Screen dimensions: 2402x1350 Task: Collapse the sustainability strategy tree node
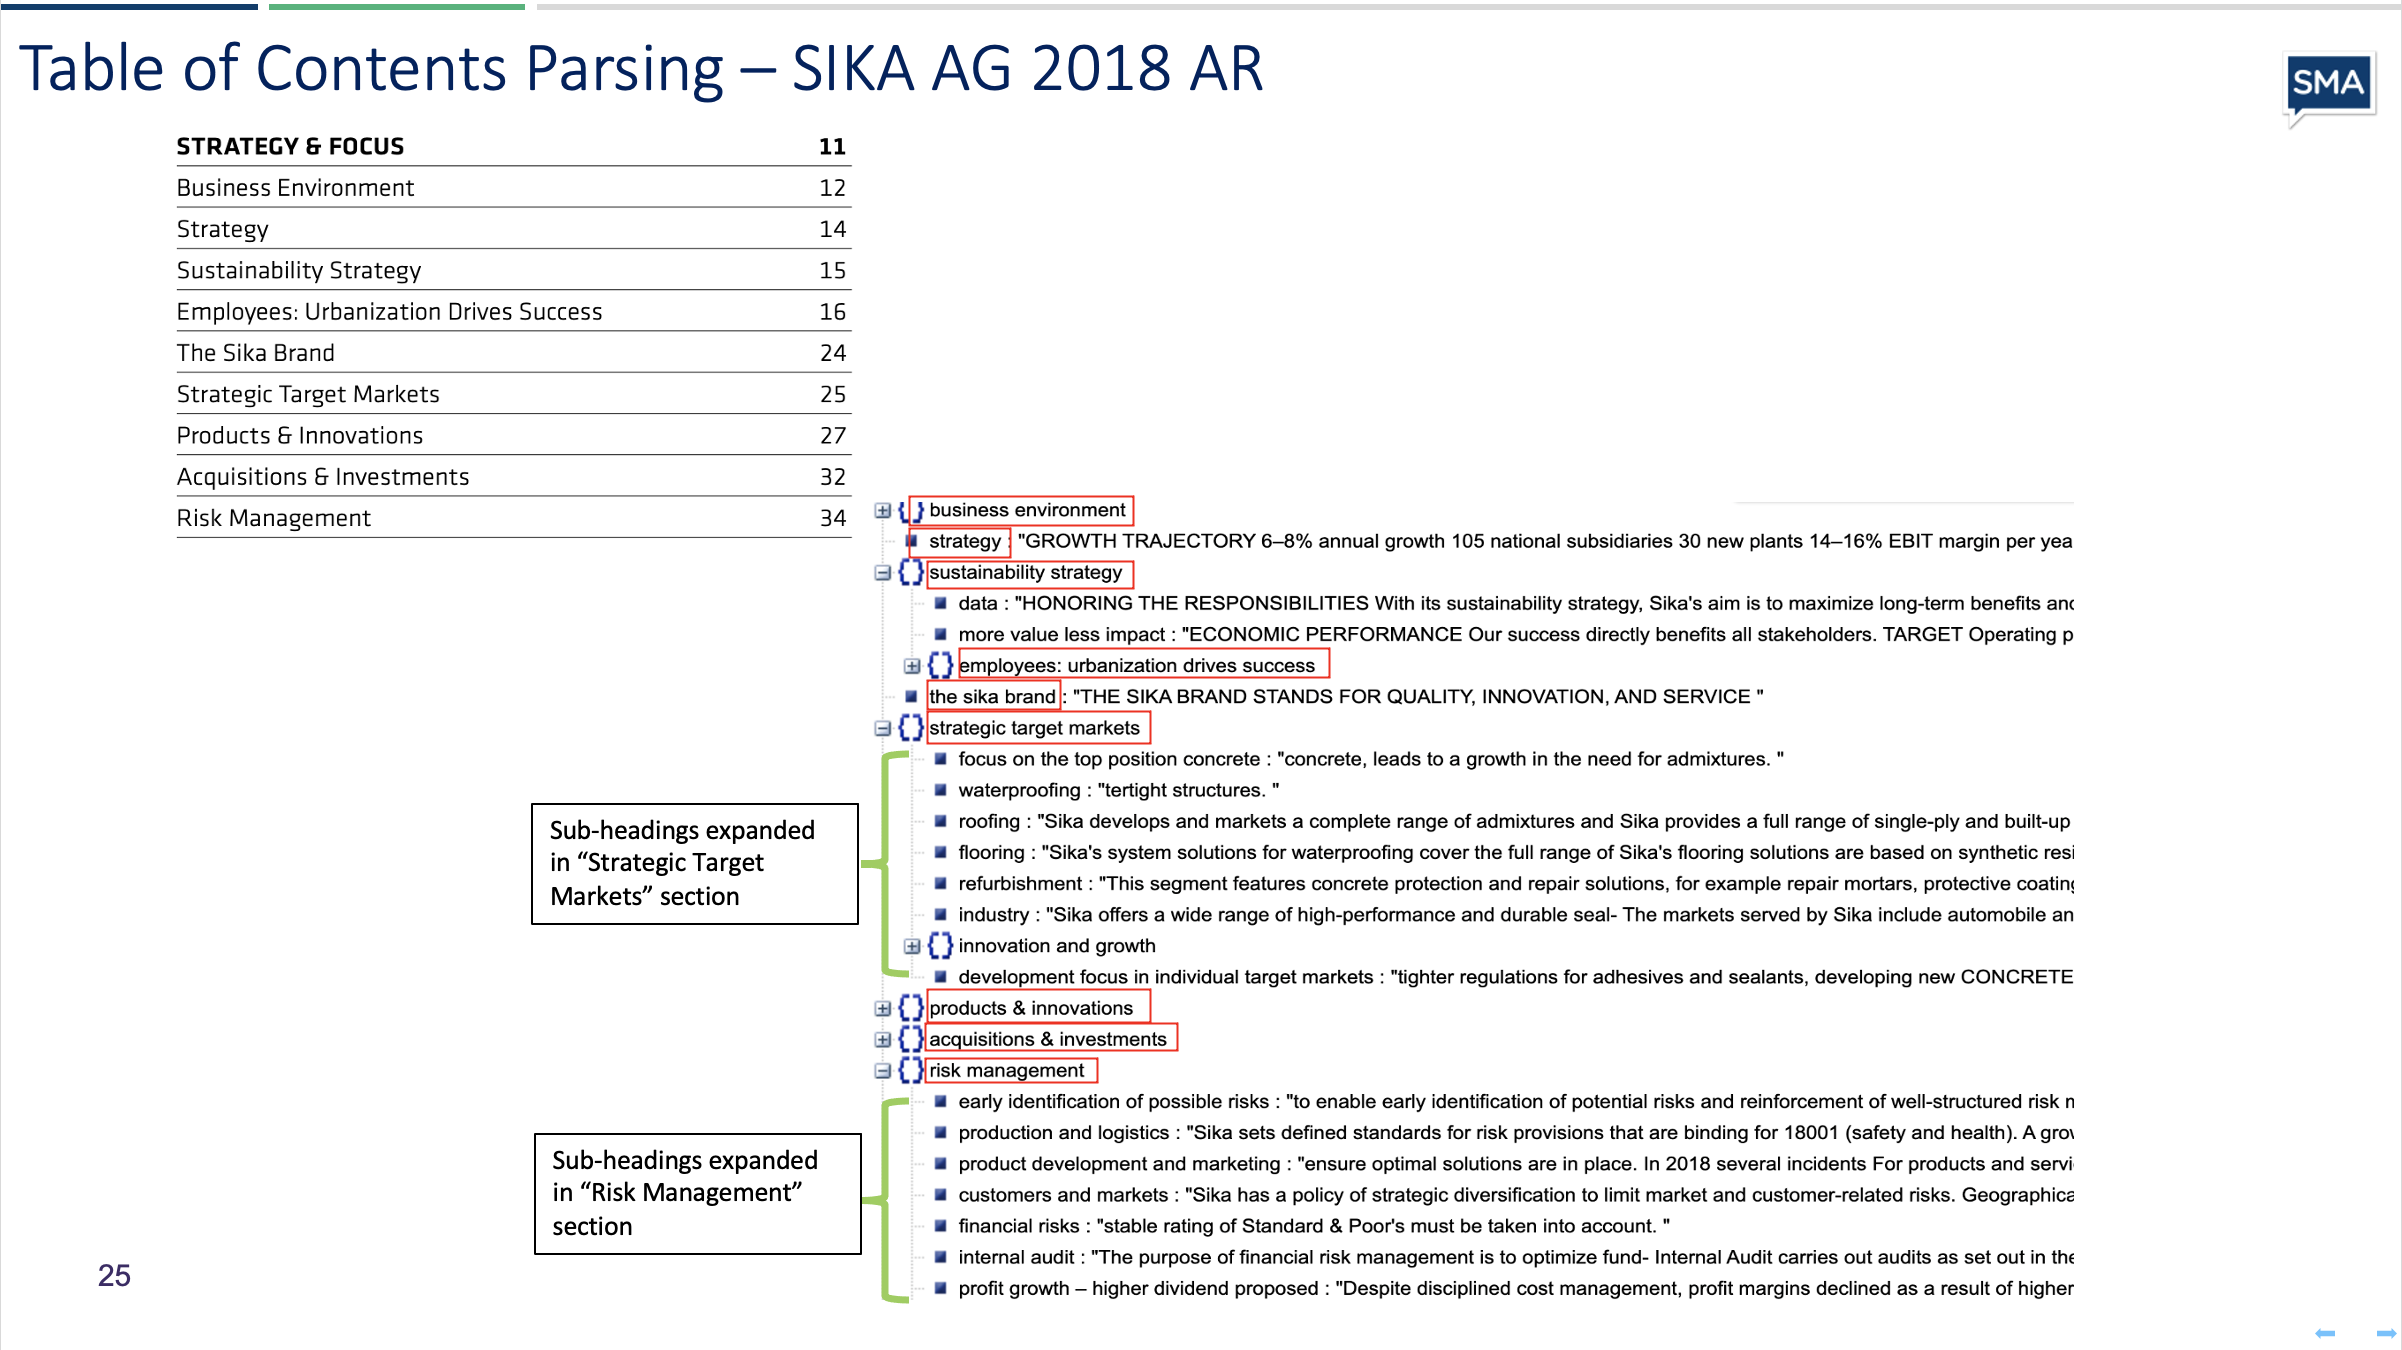pos(882,573)
